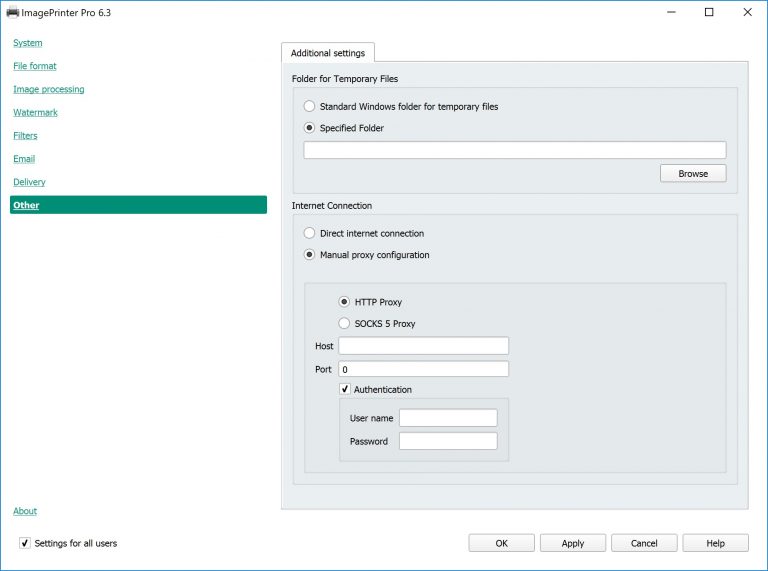Choose Standard Windows folder for temporary files
This screenshot has height=571, width=768.
click(401, 106)
